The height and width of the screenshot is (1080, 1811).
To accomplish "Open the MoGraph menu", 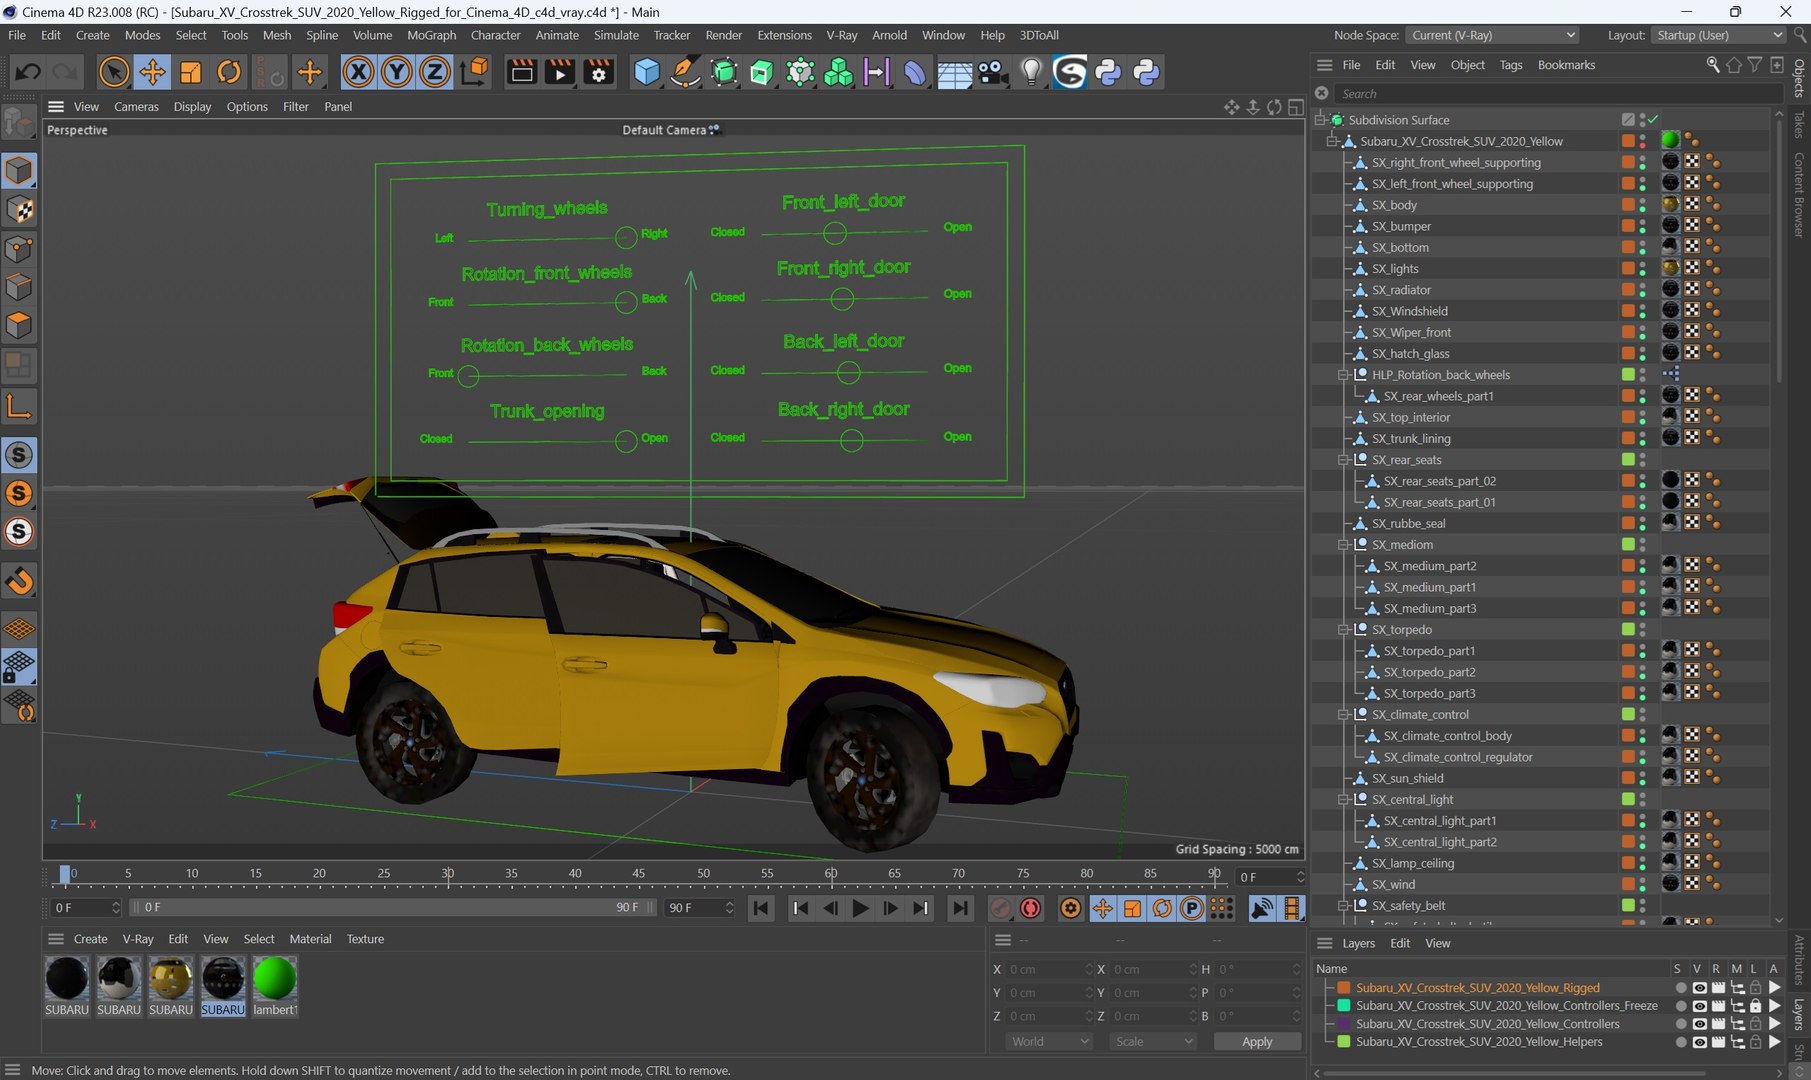I will 431,35.
